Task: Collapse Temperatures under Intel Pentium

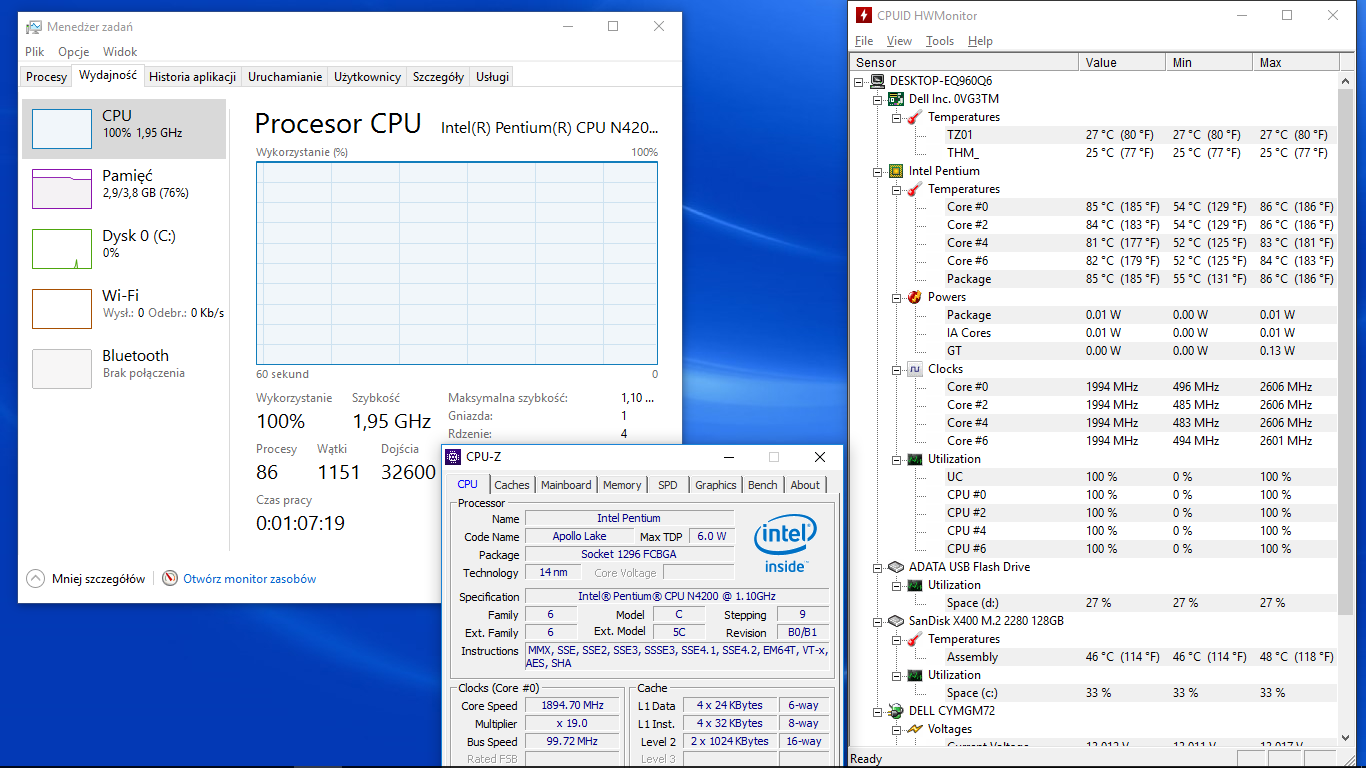Action: 897,189
